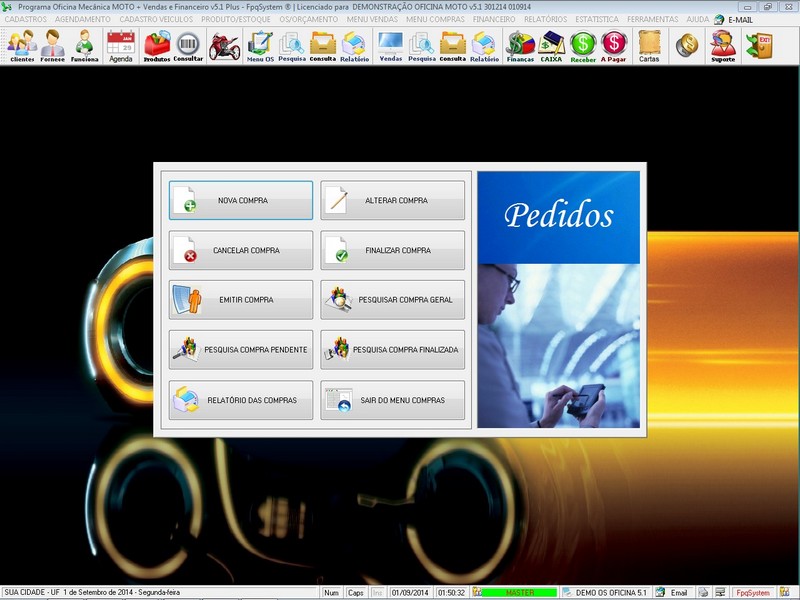Click the Pesquisa icon right after Vendas
Image resolution: width=800 pixels, height=600 pixels.
(x=422, y=46)
